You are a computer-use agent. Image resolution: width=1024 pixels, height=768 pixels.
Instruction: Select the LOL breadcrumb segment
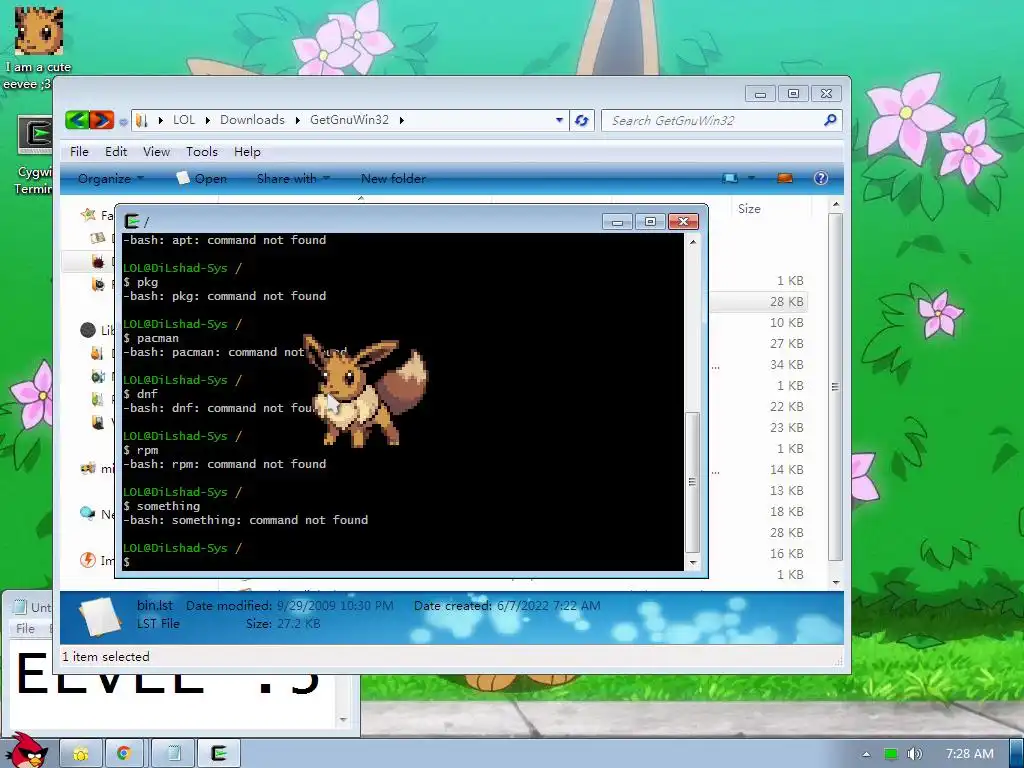coord(184,120)
